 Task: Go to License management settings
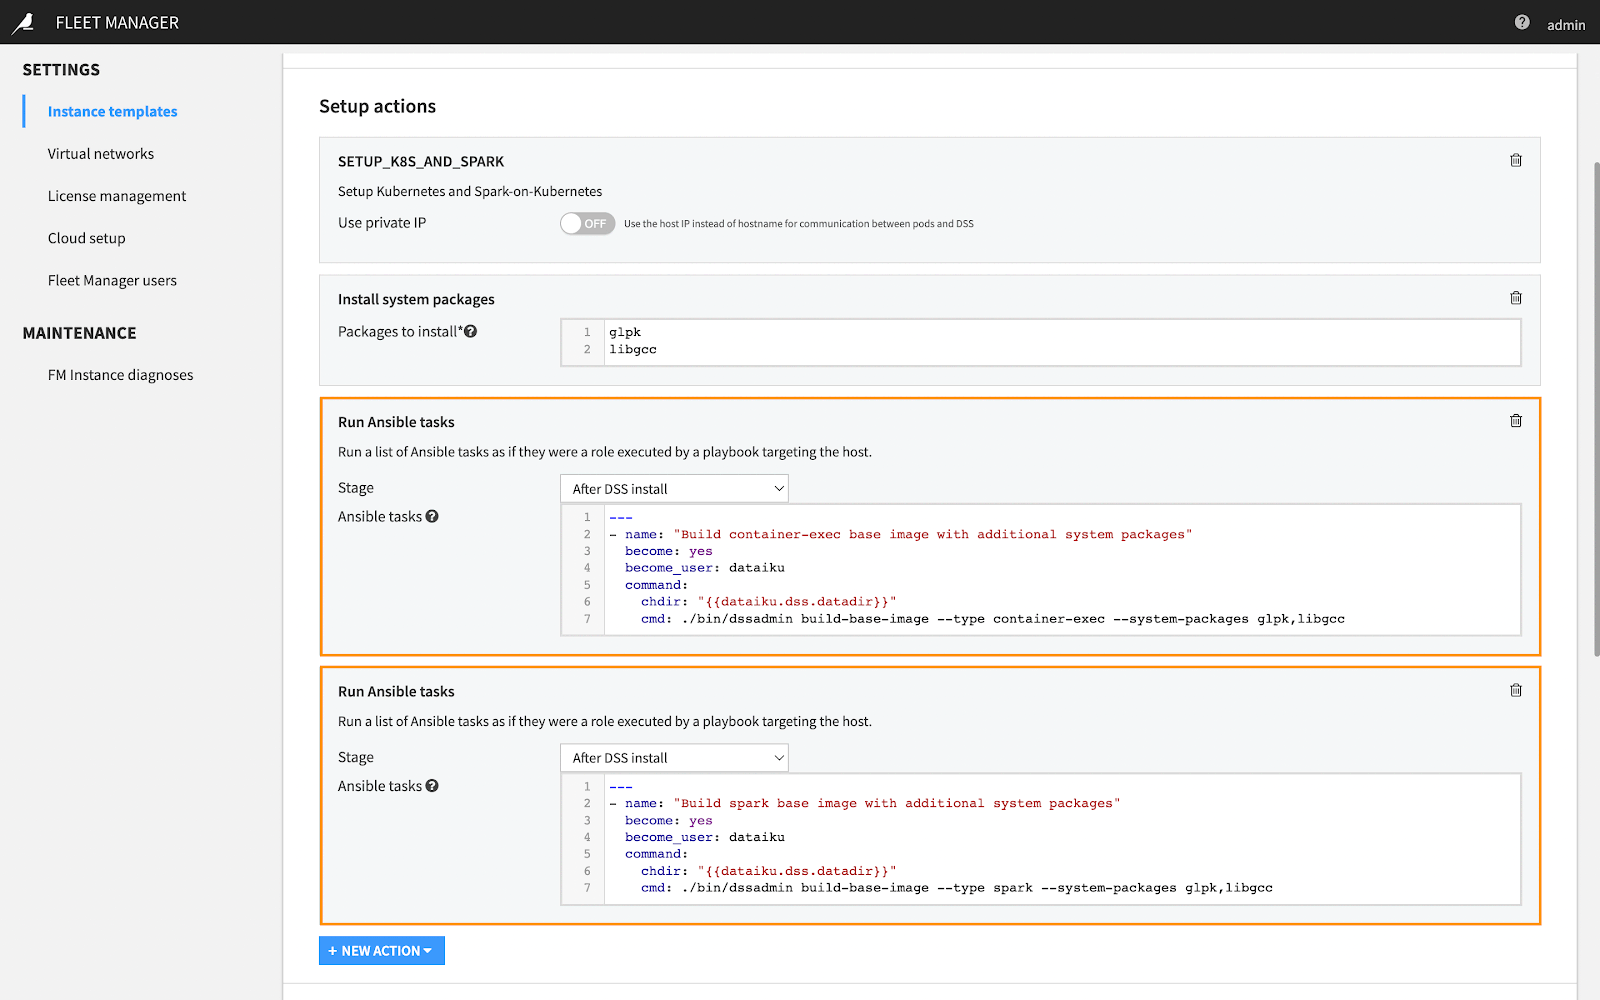(116, 195)
